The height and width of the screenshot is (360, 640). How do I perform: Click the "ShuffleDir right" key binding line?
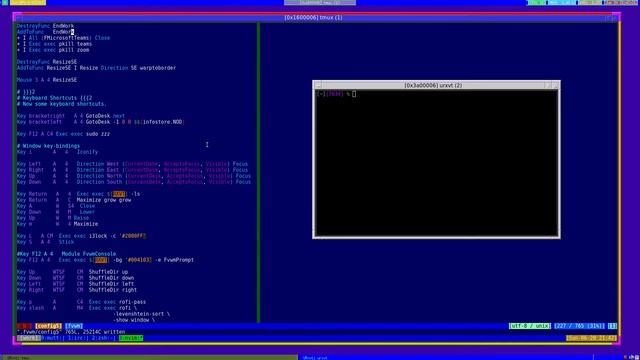[x=77, y=290]
